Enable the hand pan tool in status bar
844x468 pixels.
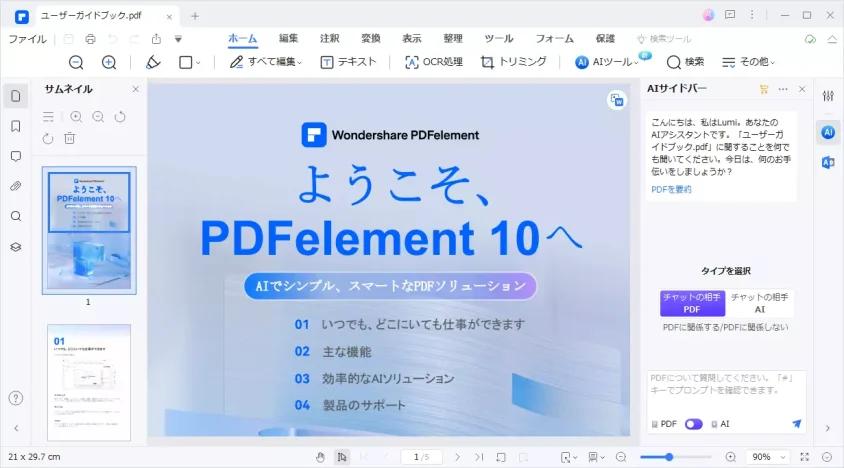pyautogui.click(x=320, y=457)
